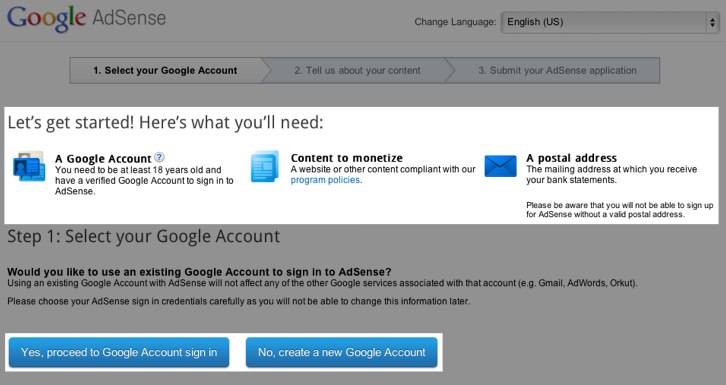Viewport: 726px width, 385px height.
Task: Click the Change Language label
Action: pyautogui.click(x=455, y=22)
